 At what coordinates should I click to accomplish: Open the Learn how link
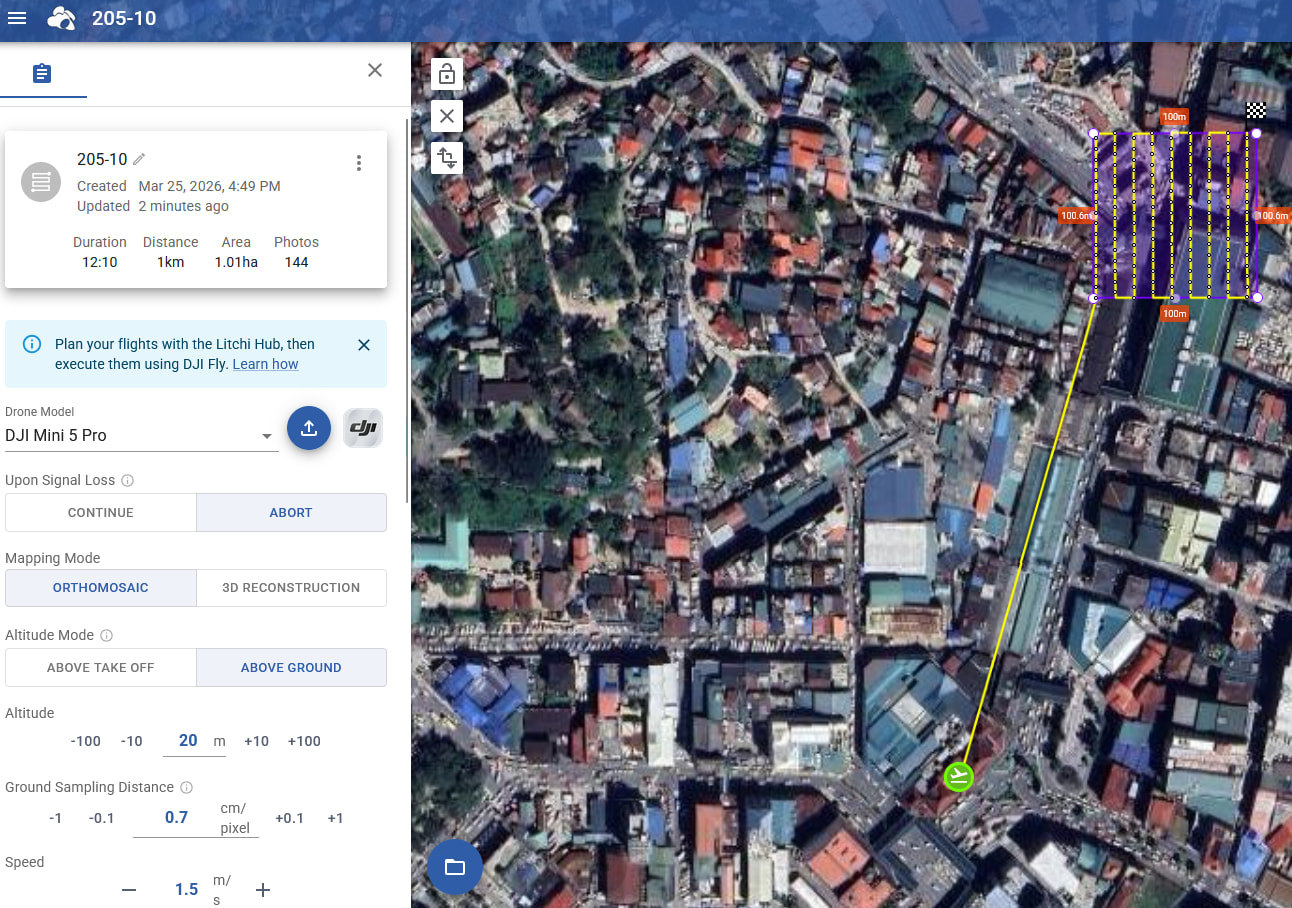click(x=265, y=364)
